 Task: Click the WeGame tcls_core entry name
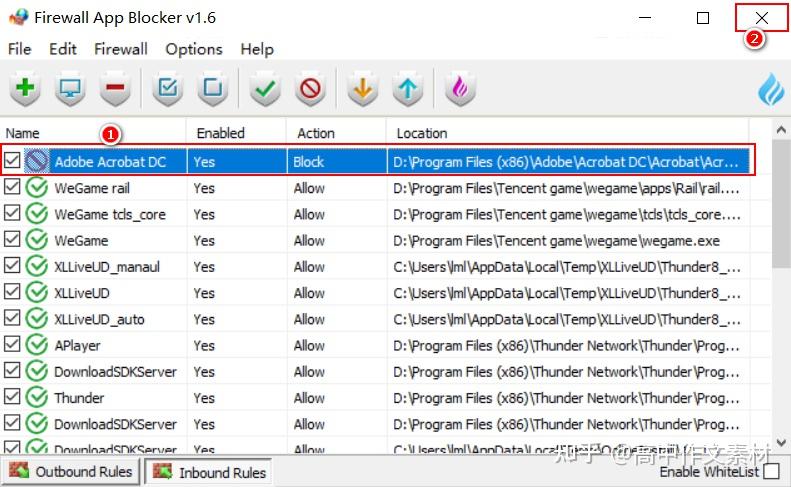110,214
